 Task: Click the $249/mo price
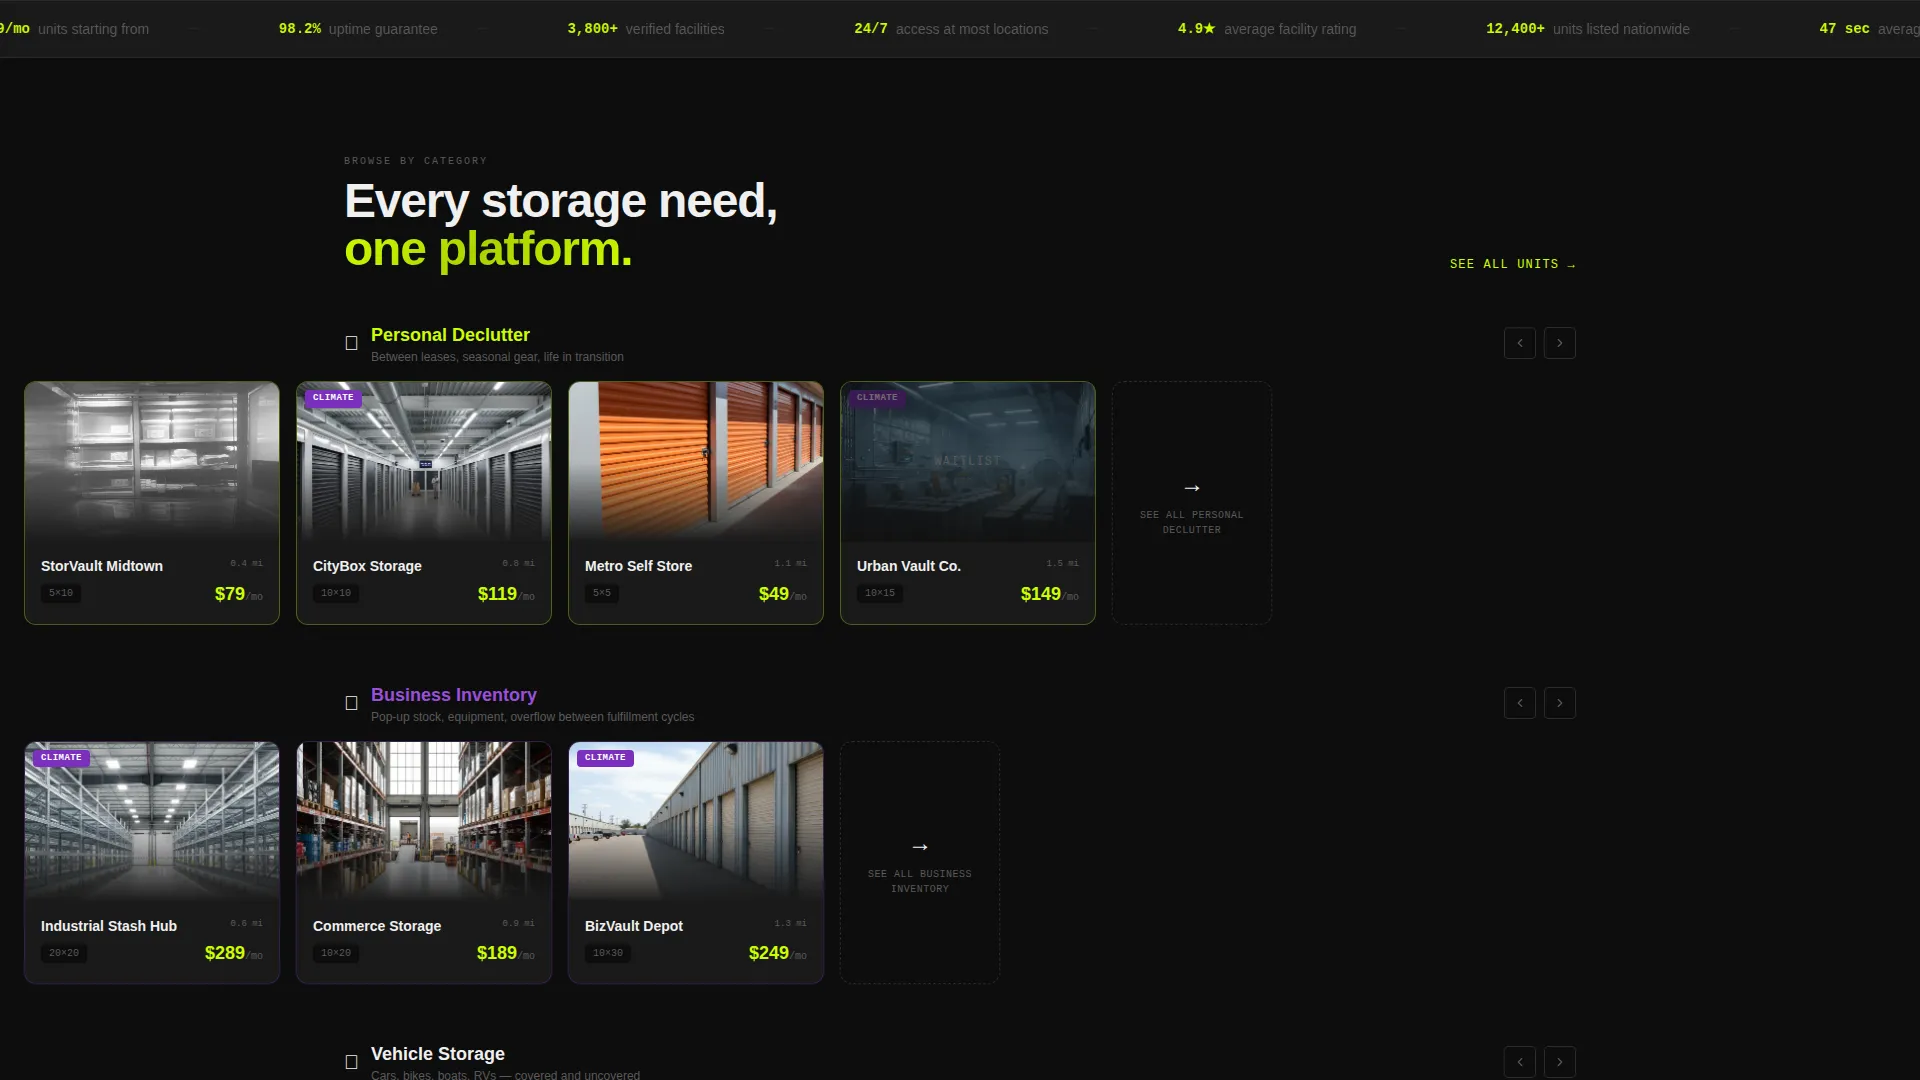(x=777, y=953)
